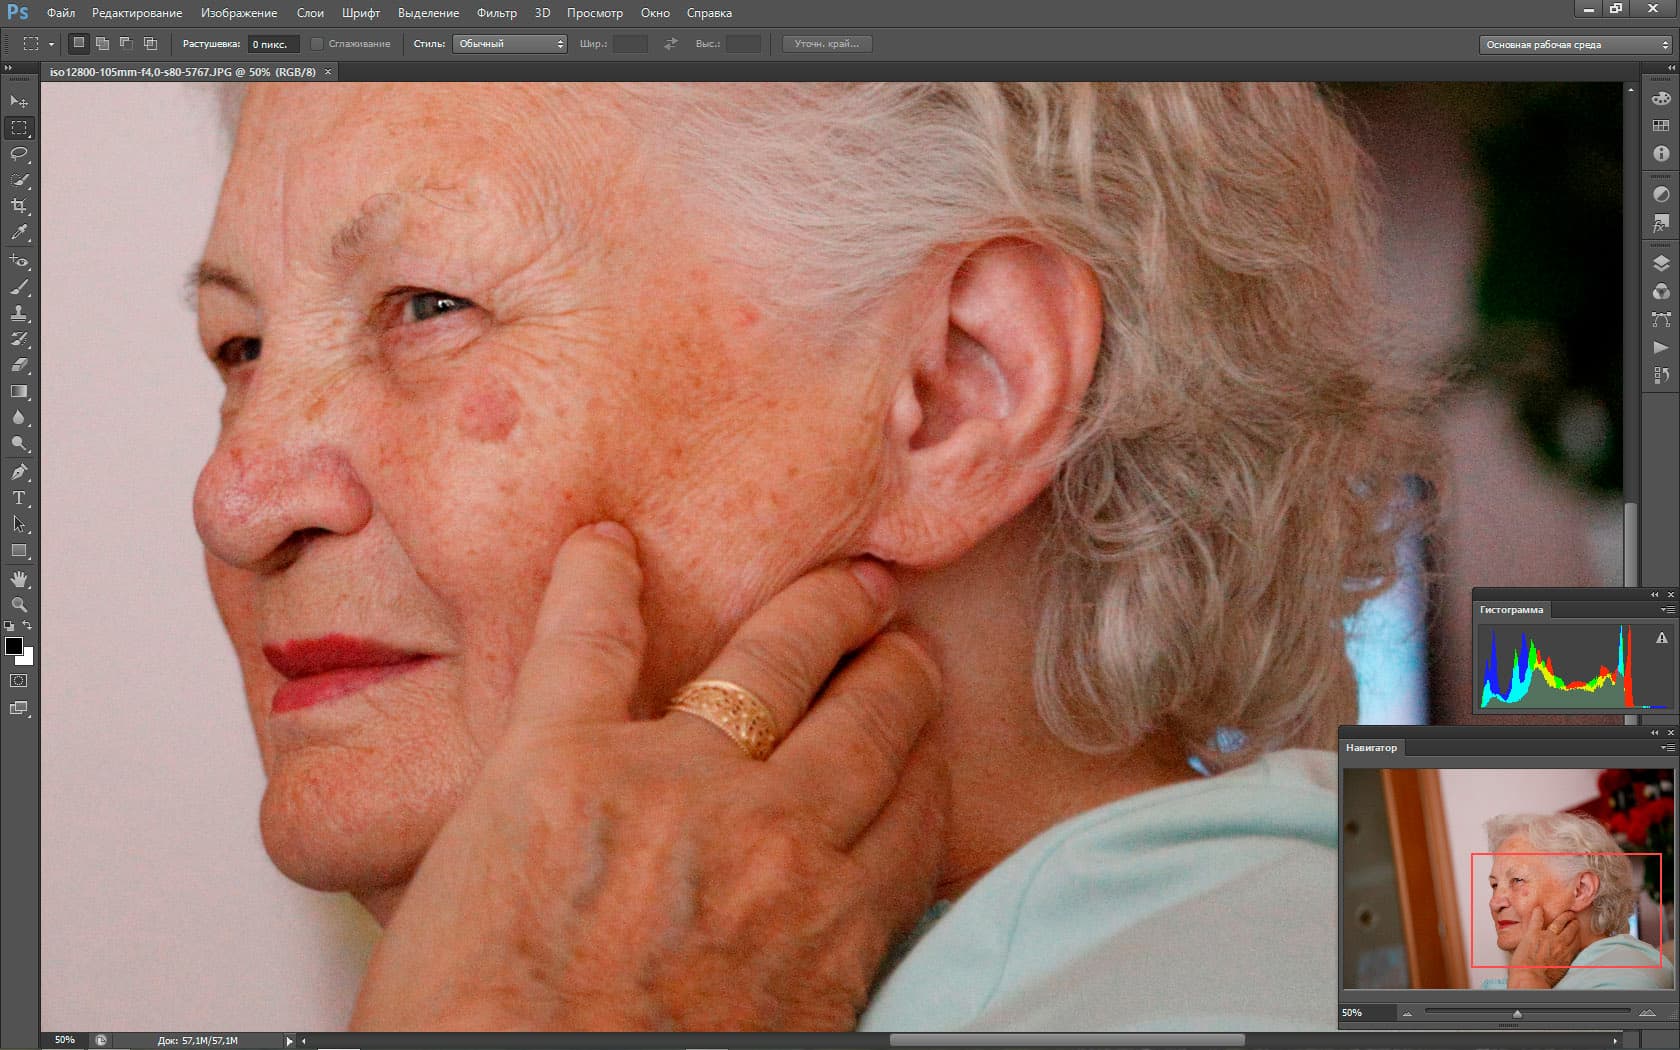
Task: Enable the Сглаживание anti-alias checkbox
Action: [316, 44]
